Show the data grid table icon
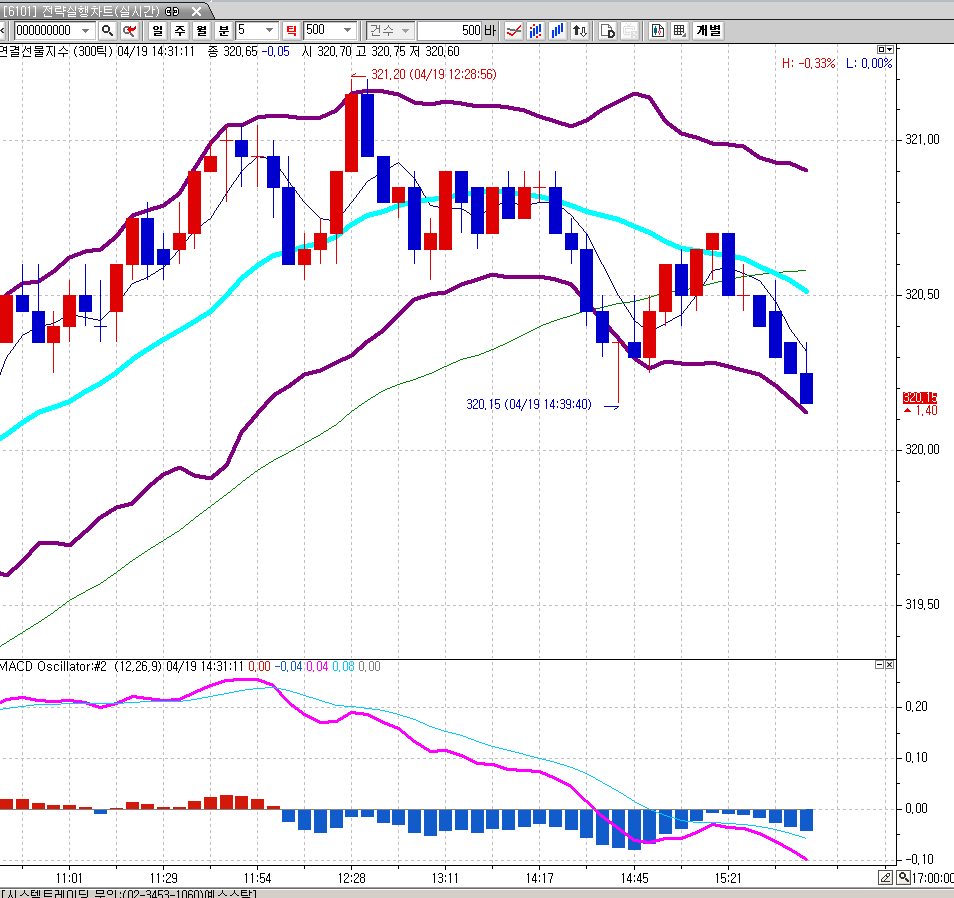This screenshot has height=898, width=954. click(x=679, y=30)
